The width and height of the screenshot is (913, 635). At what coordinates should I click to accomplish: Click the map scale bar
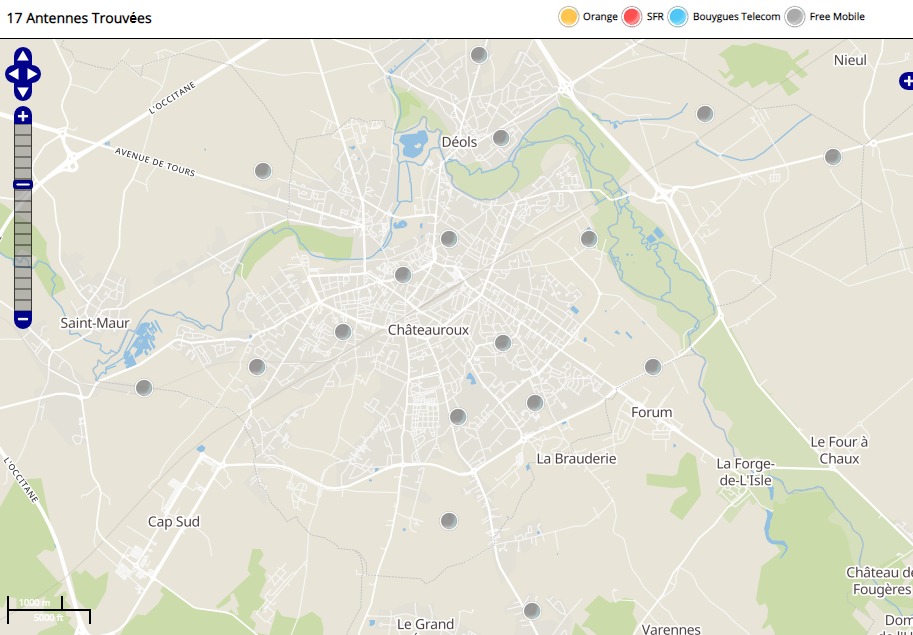point(49,609)
